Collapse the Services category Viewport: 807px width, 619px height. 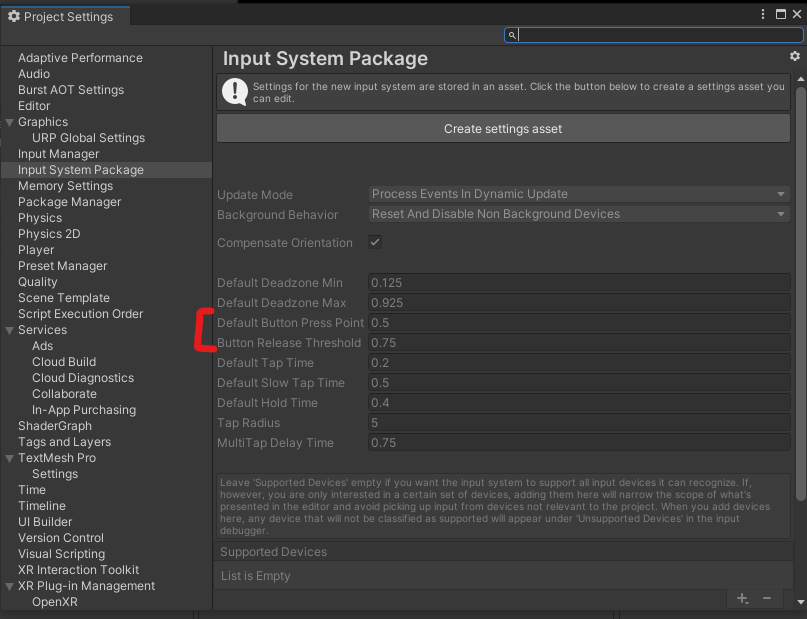pyautogui.click(x=9, y=330)
